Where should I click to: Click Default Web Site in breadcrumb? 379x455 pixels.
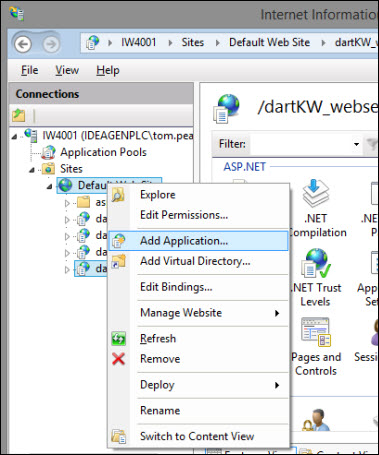[x=269, y=42]
